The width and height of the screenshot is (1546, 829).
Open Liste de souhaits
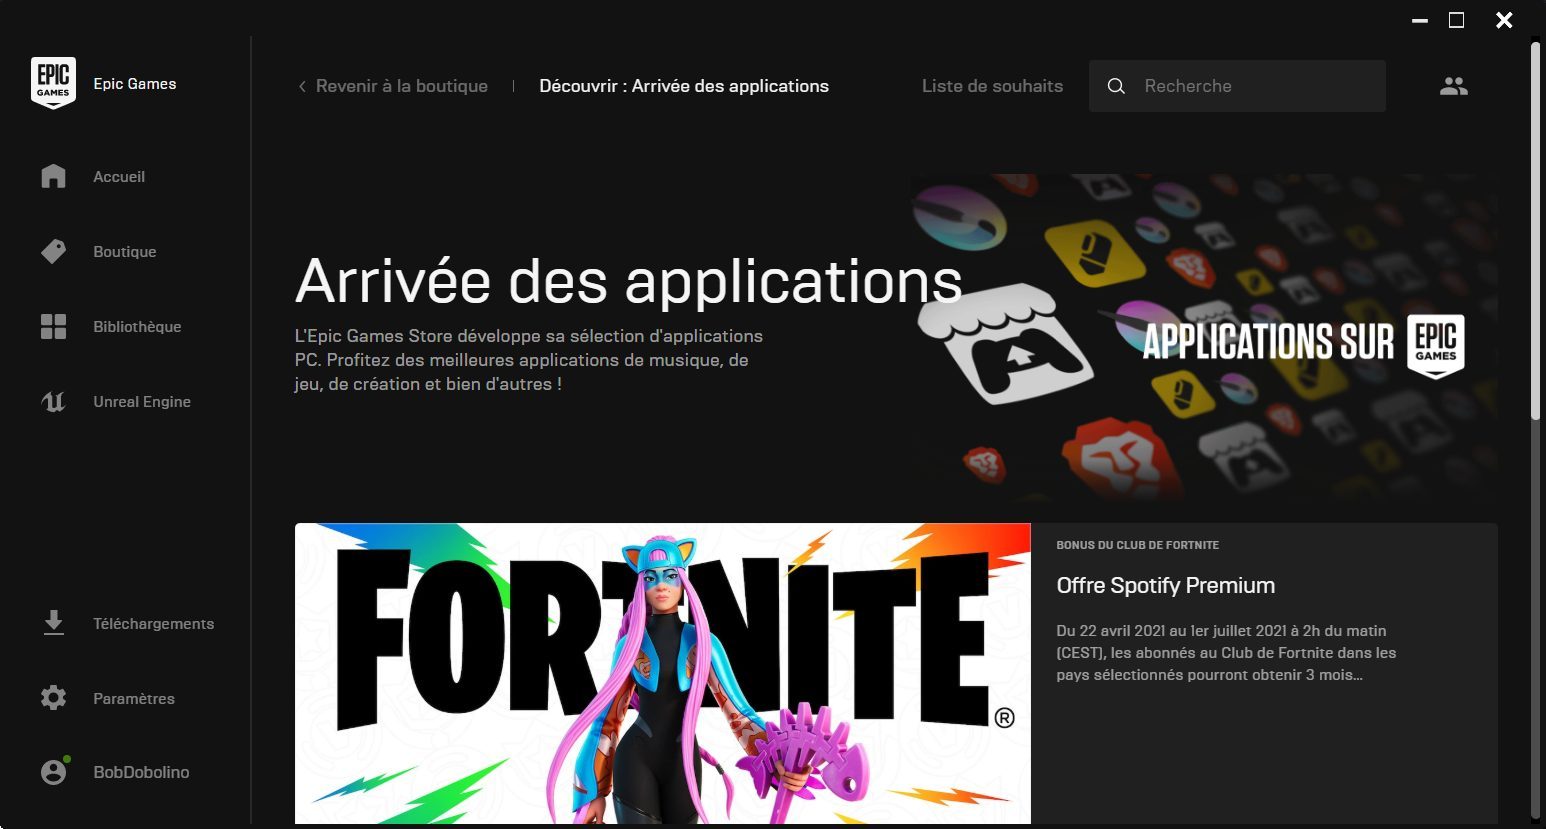pyautogui.click(x=992, y=86)
